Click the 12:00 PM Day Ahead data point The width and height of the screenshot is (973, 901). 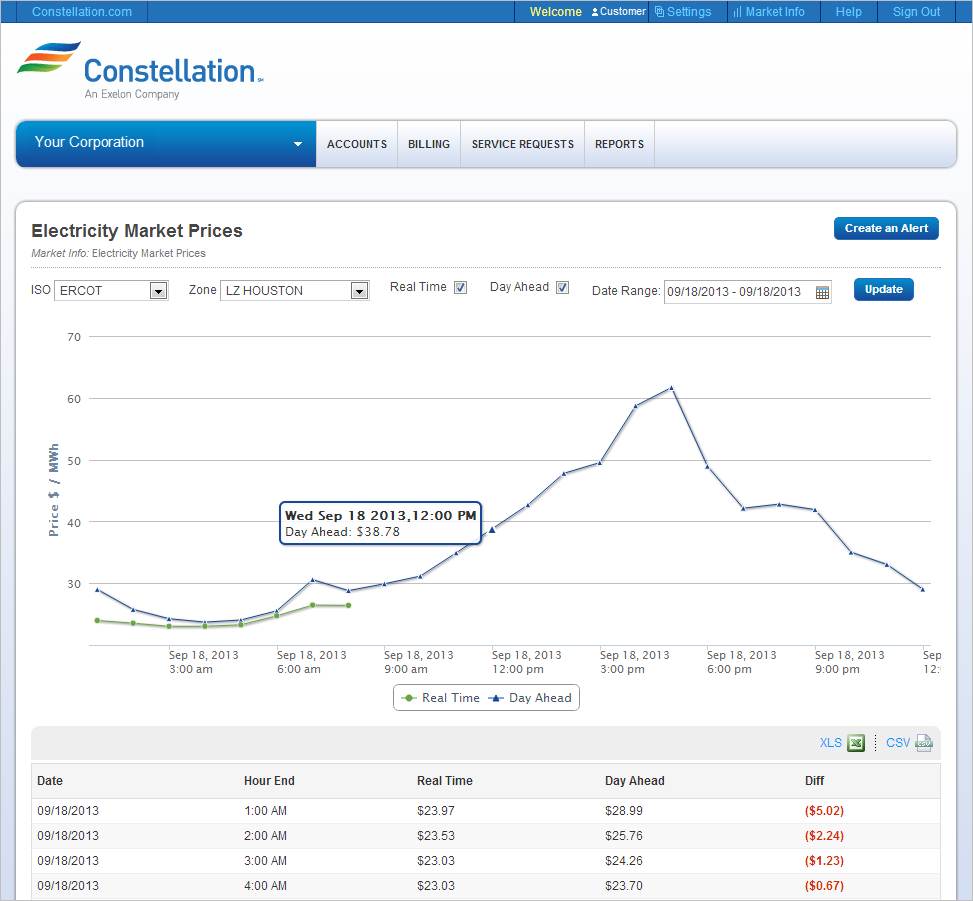pos(491,529)
